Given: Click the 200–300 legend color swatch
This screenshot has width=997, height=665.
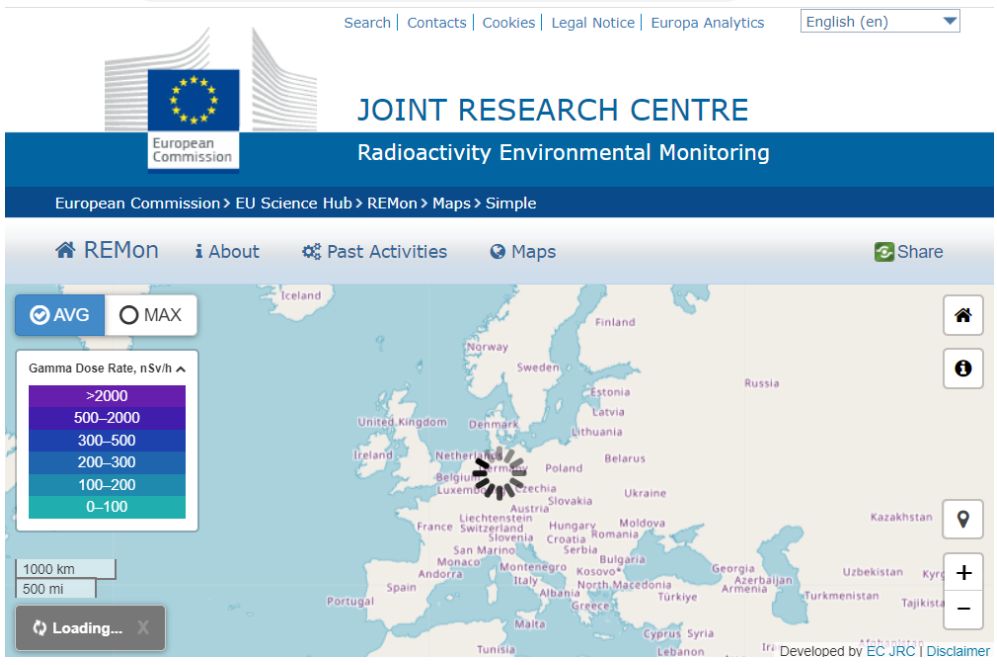Looking at the screenshot, I should click(107, 462).
